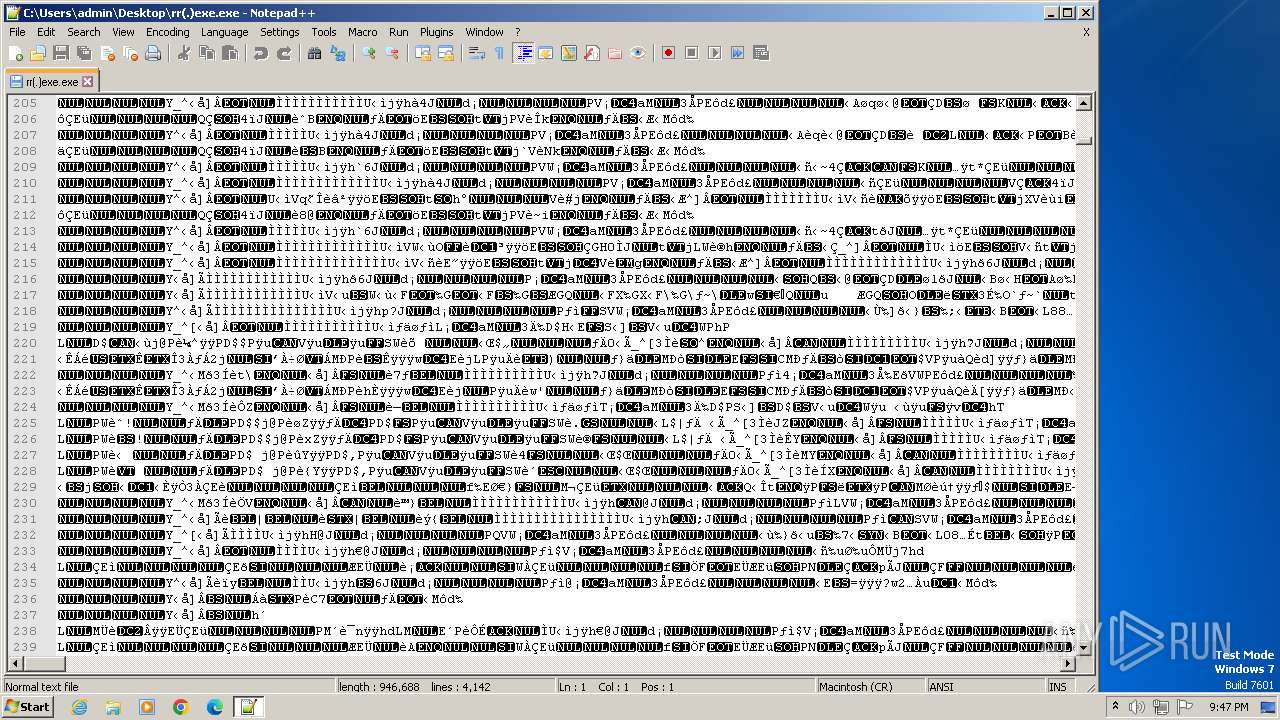Copy selection using toolbar icon
Image resolution: width=1280 pixels, height=720 pixels.
[x=207, y=53]
